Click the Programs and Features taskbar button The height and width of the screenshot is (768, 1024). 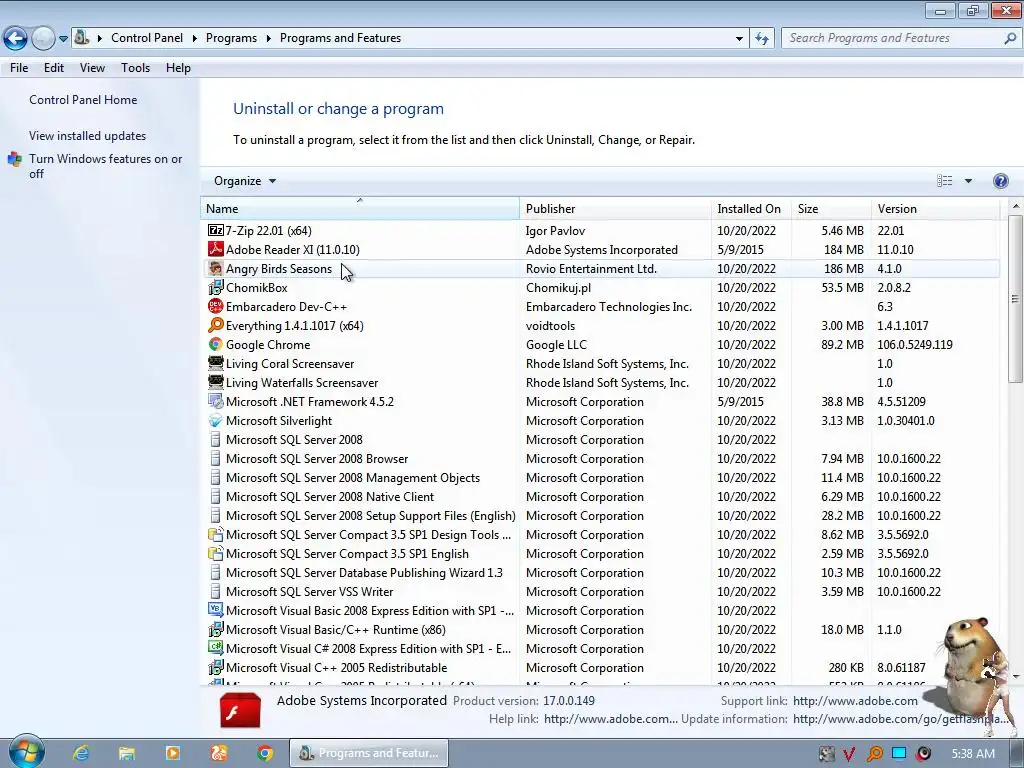(x=369, y=753)
